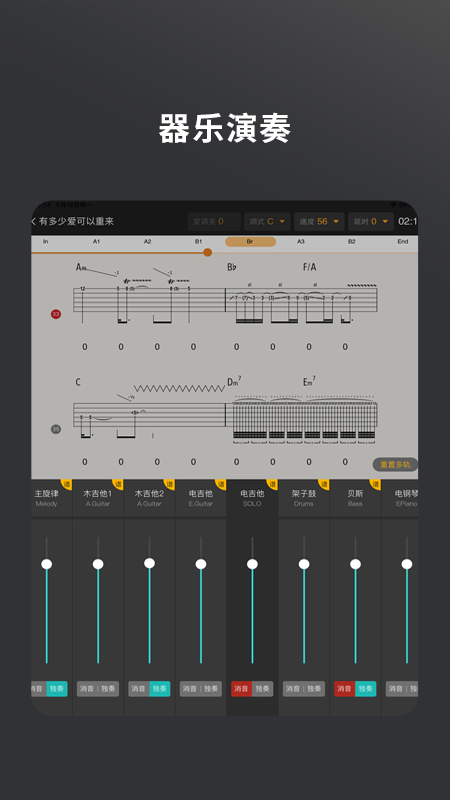Toggle 消音 mute on 贝斯 Bass track
Image resolution: width=450 pixels, height=800 pixels.
[x=344, y=689]
